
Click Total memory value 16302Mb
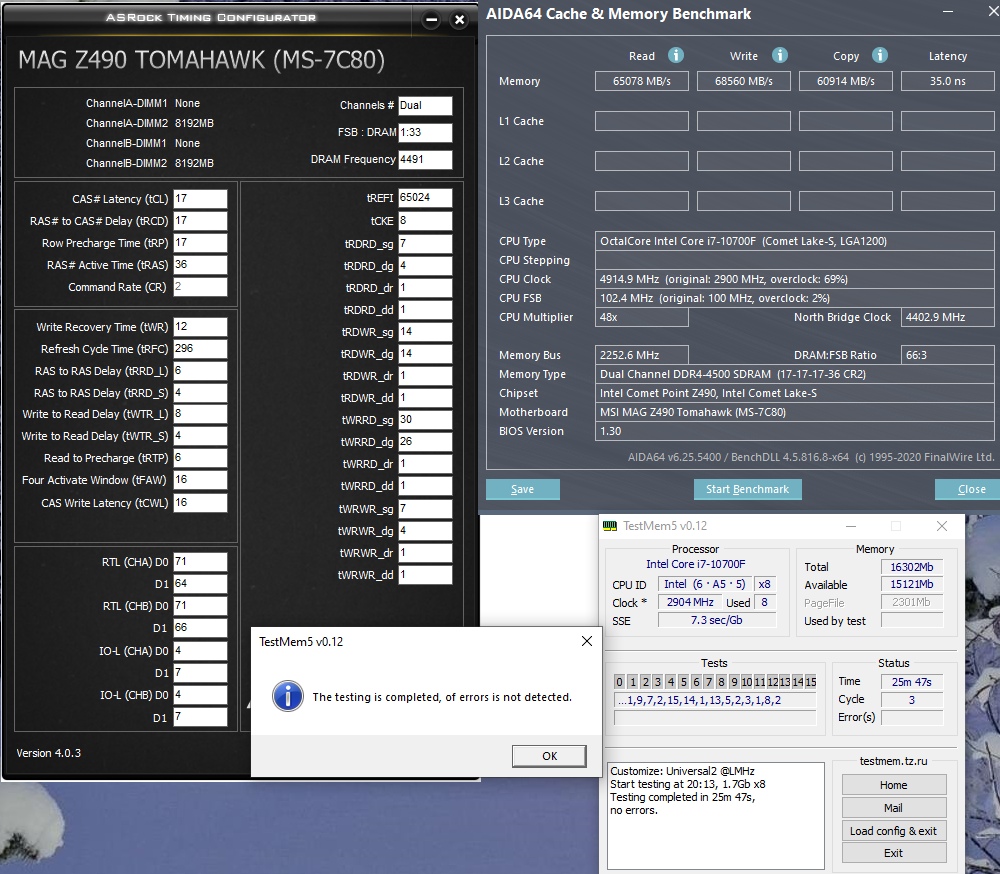(911, 567)
